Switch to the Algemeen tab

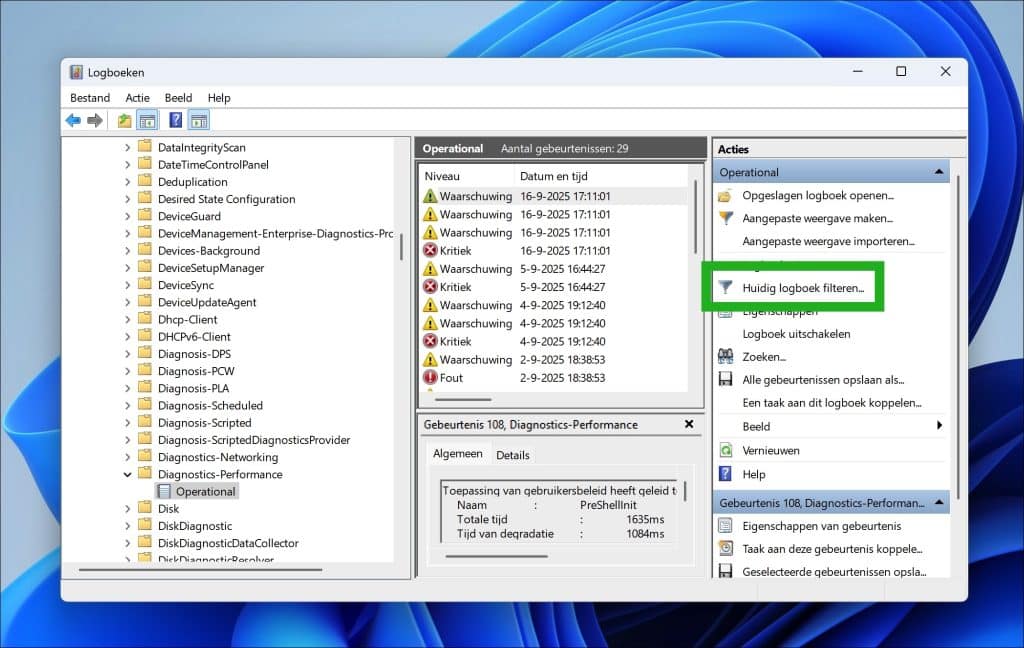coord(458,453)
